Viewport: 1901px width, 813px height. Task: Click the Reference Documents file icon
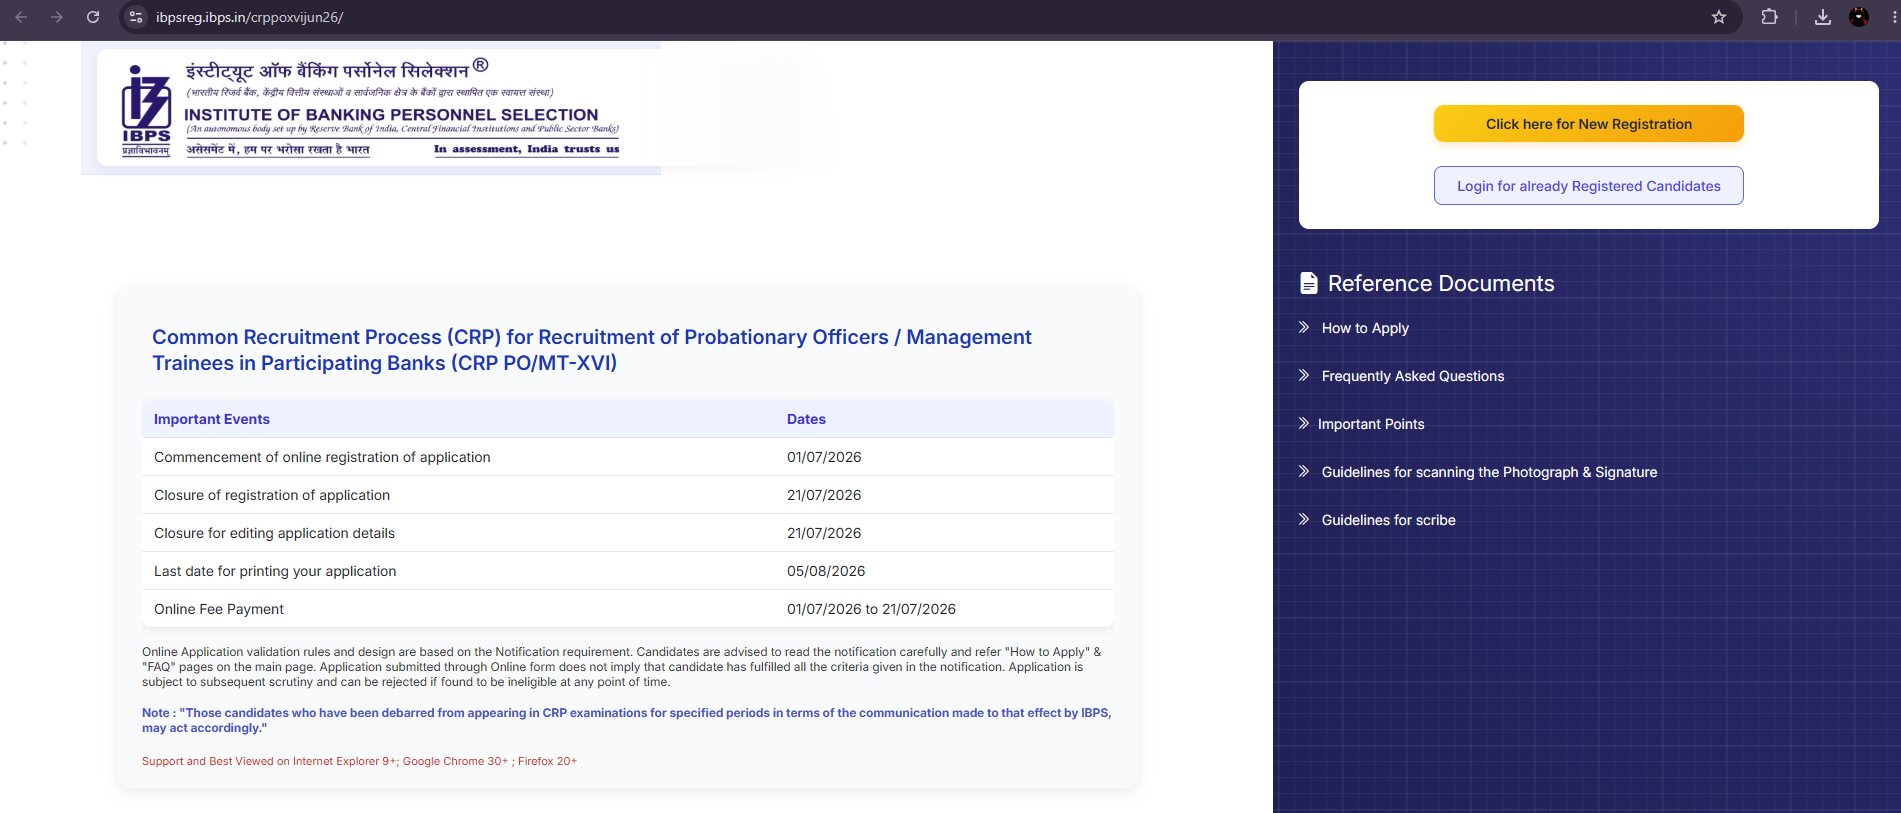click(1308, 283)
